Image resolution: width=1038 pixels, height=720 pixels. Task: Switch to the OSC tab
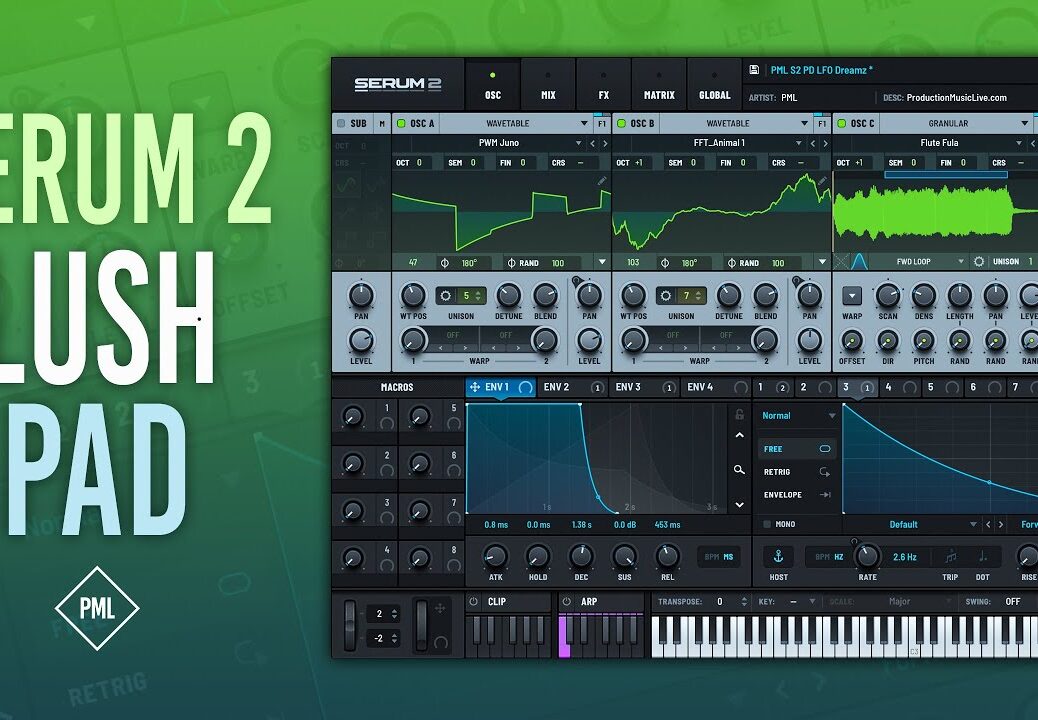click(x=493, y=85)
